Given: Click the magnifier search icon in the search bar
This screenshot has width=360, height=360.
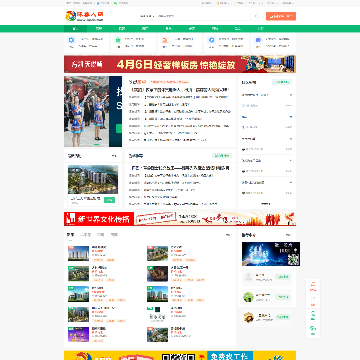Looking at the screenshot, I should (257, 16).
